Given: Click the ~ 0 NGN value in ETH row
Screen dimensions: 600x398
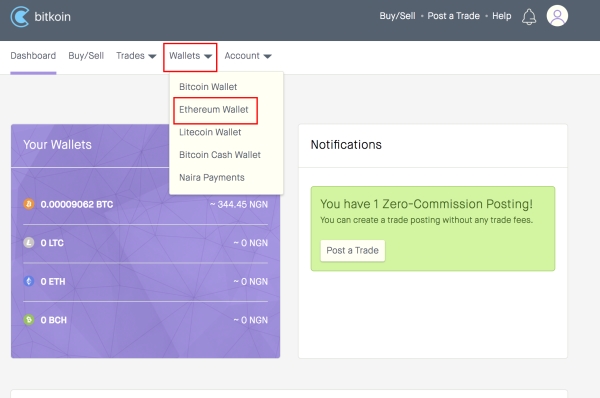Looking at the screenshot, I should [x=251, y=282].
